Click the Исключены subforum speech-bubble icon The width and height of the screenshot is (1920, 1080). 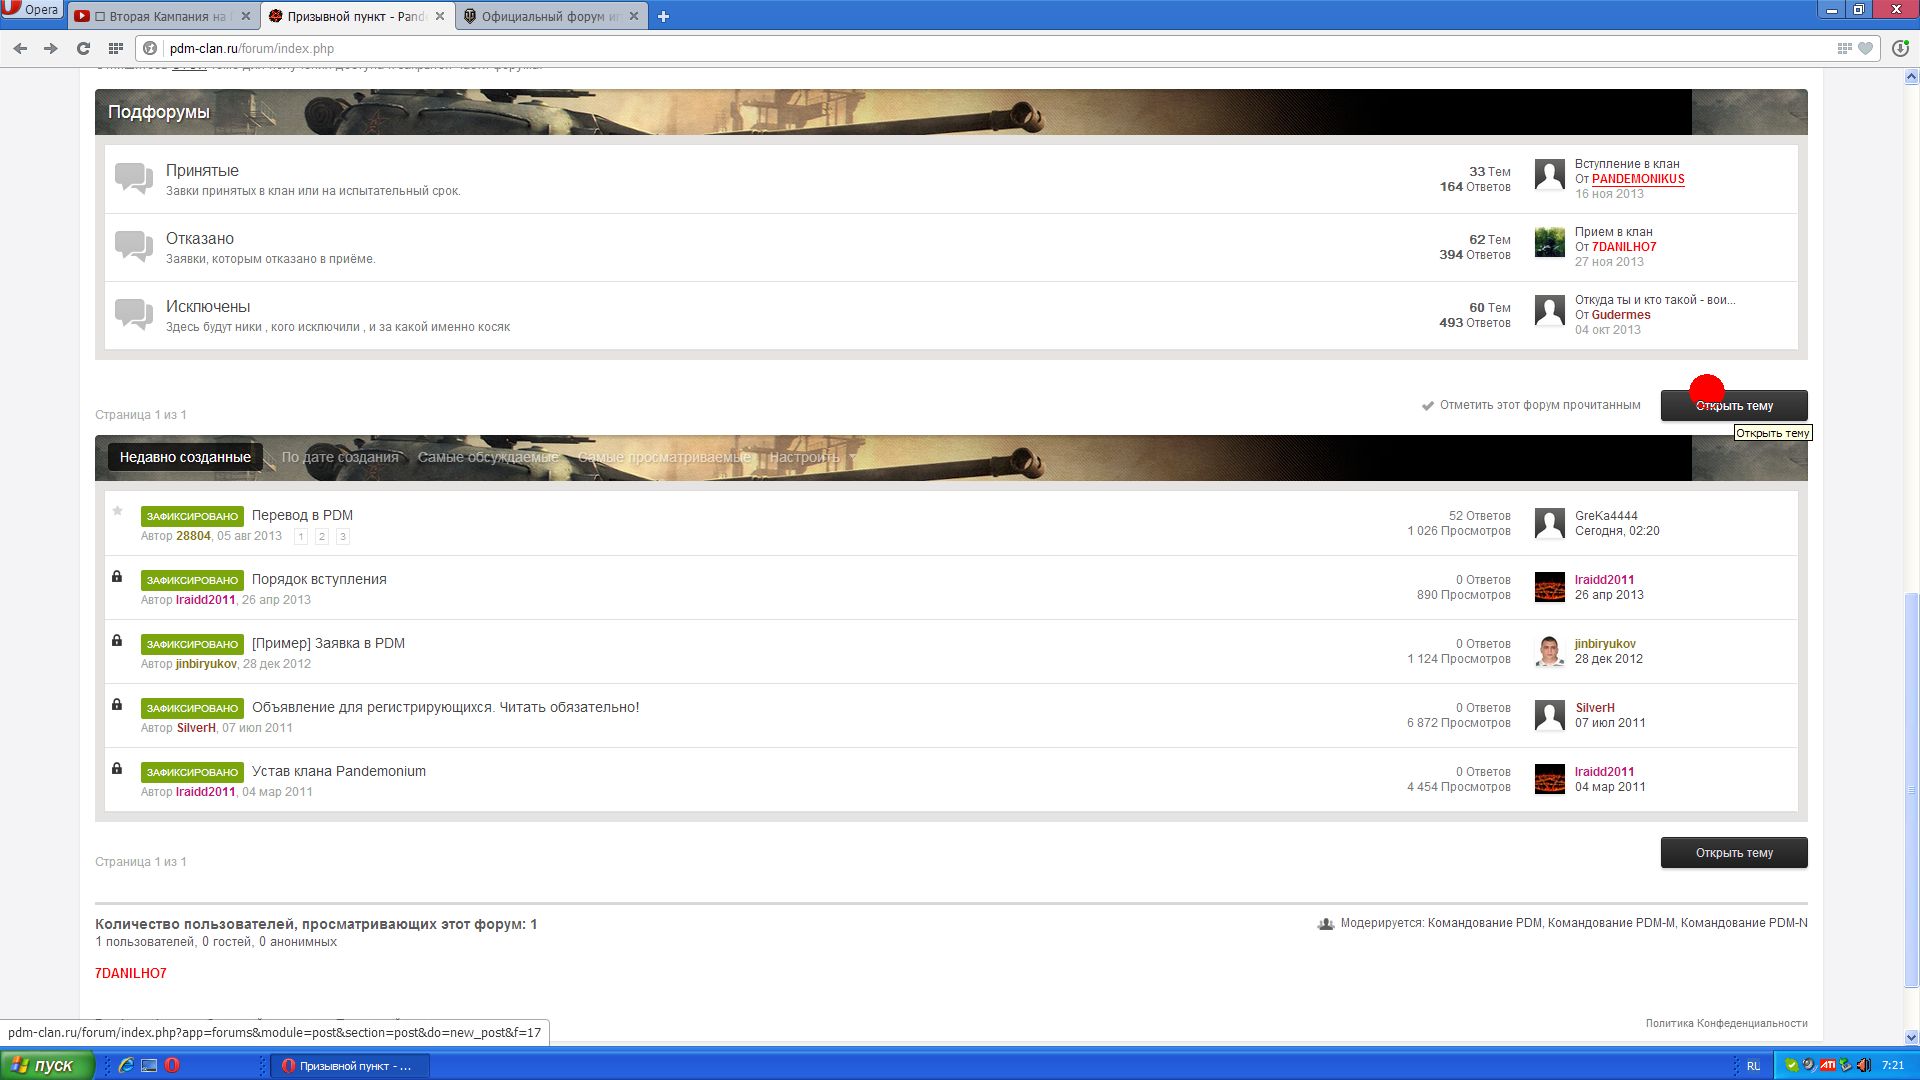(134, 315)
